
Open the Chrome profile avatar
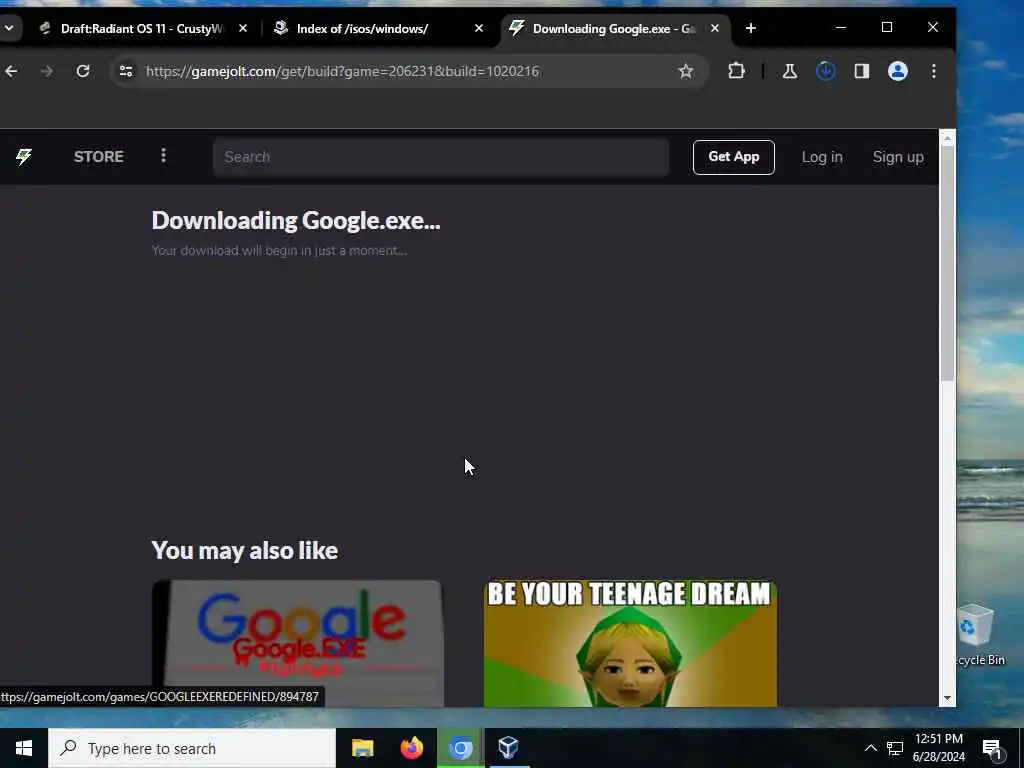(x=897, y=71)
